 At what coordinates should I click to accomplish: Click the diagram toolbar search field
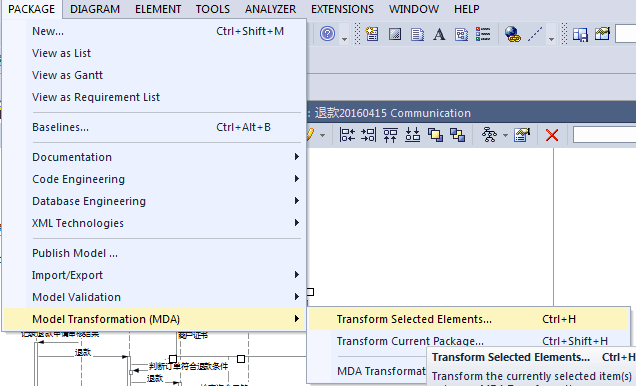coord(604,135)
